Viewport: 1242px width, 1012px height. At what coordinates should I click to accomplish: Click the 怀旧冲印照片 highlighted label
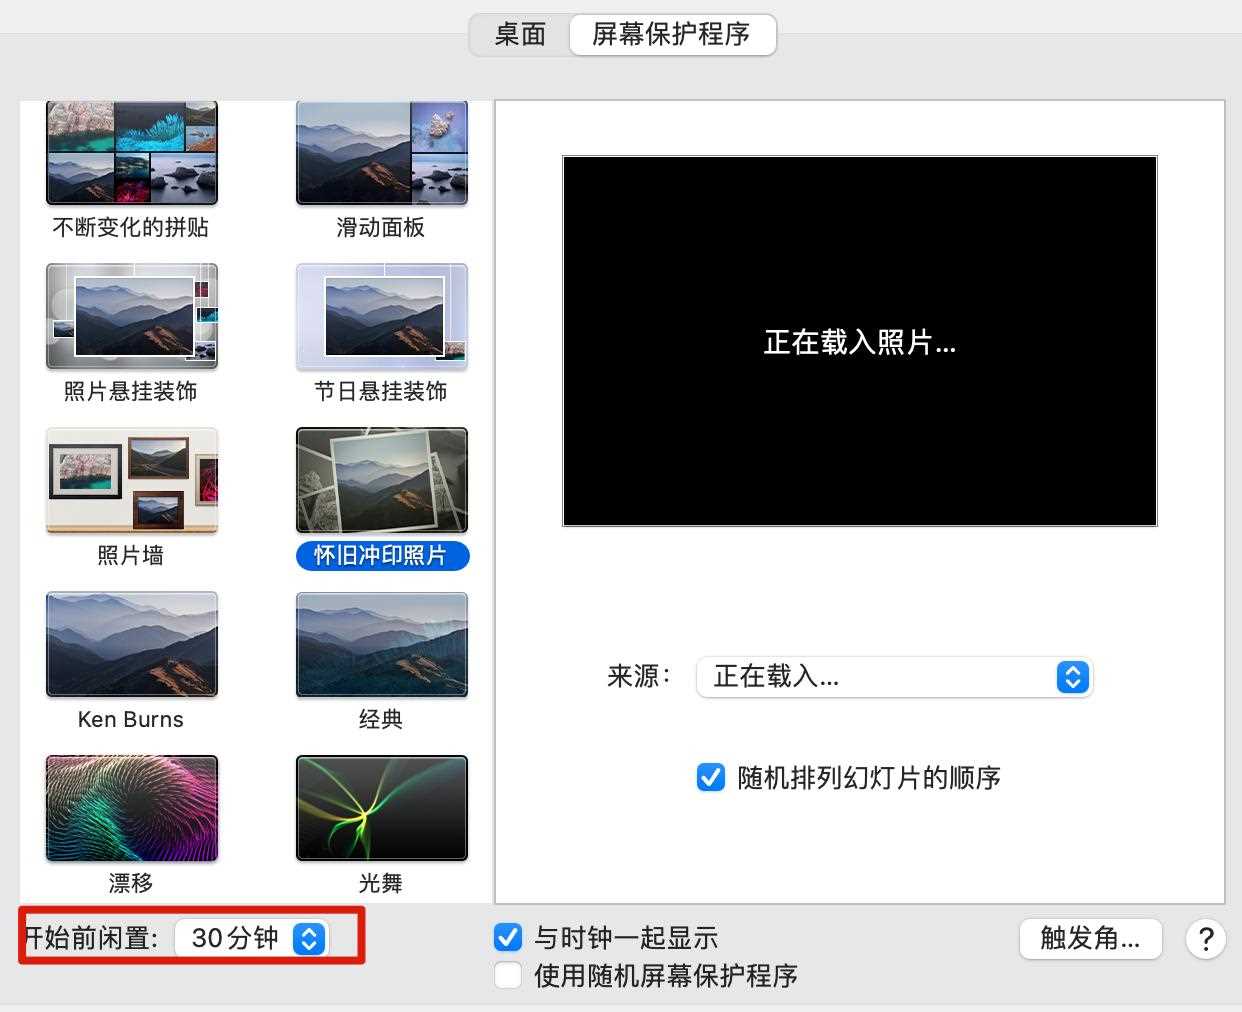coord(381,556)
